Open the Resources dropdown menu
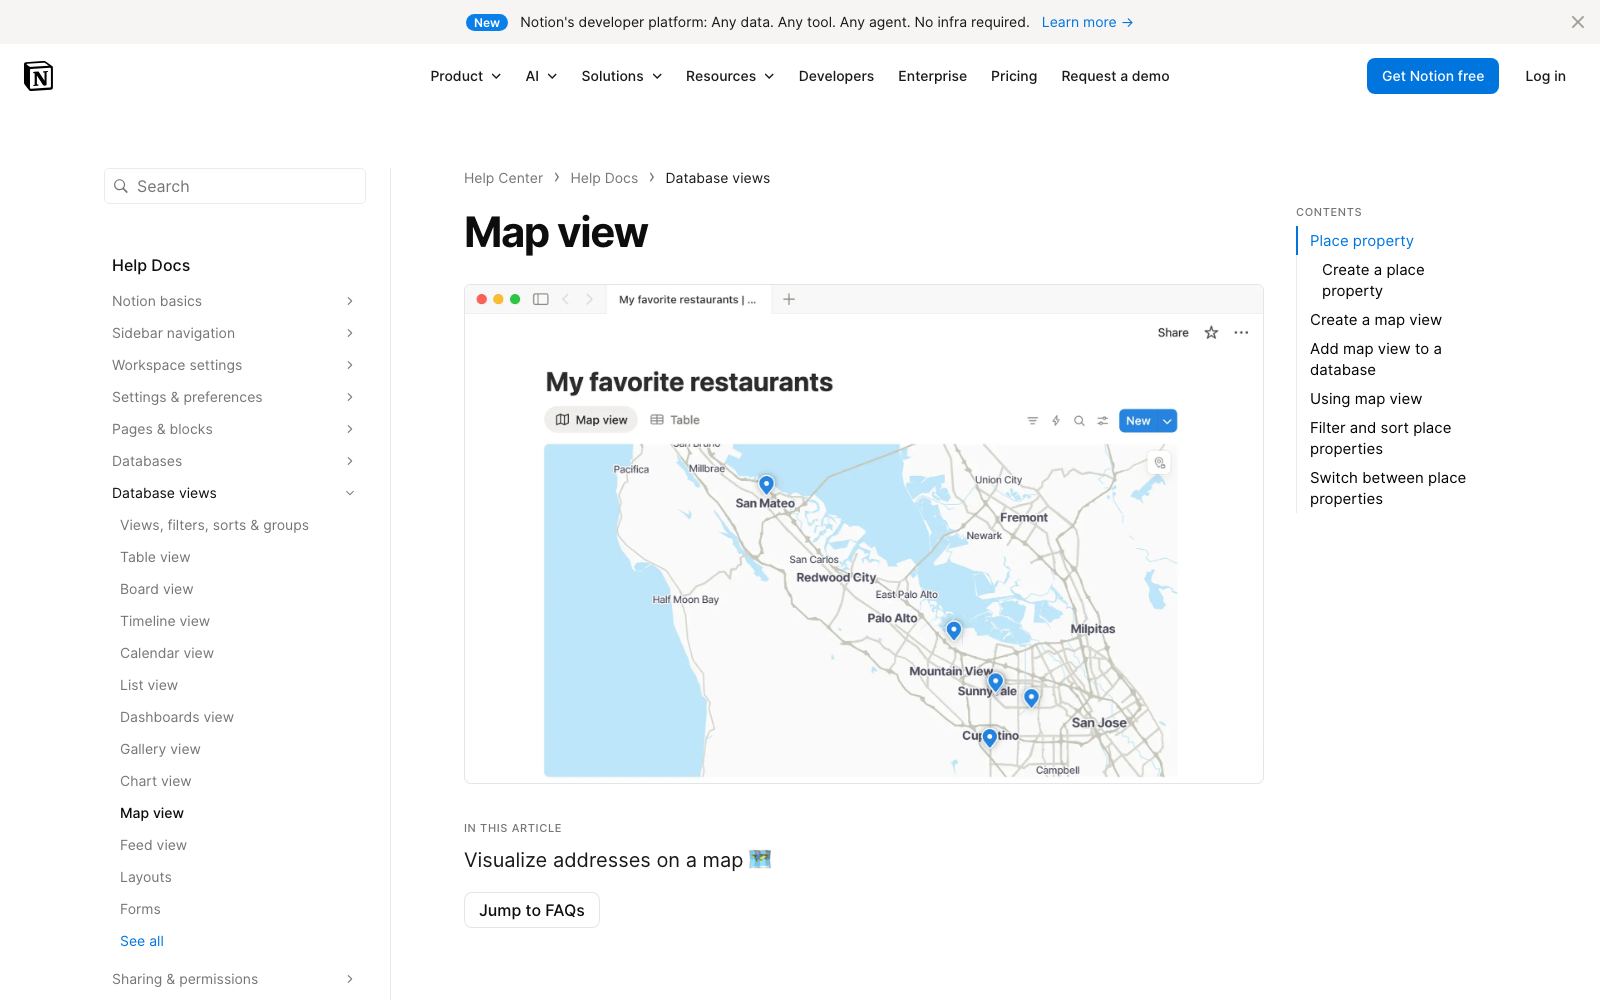 730,76
